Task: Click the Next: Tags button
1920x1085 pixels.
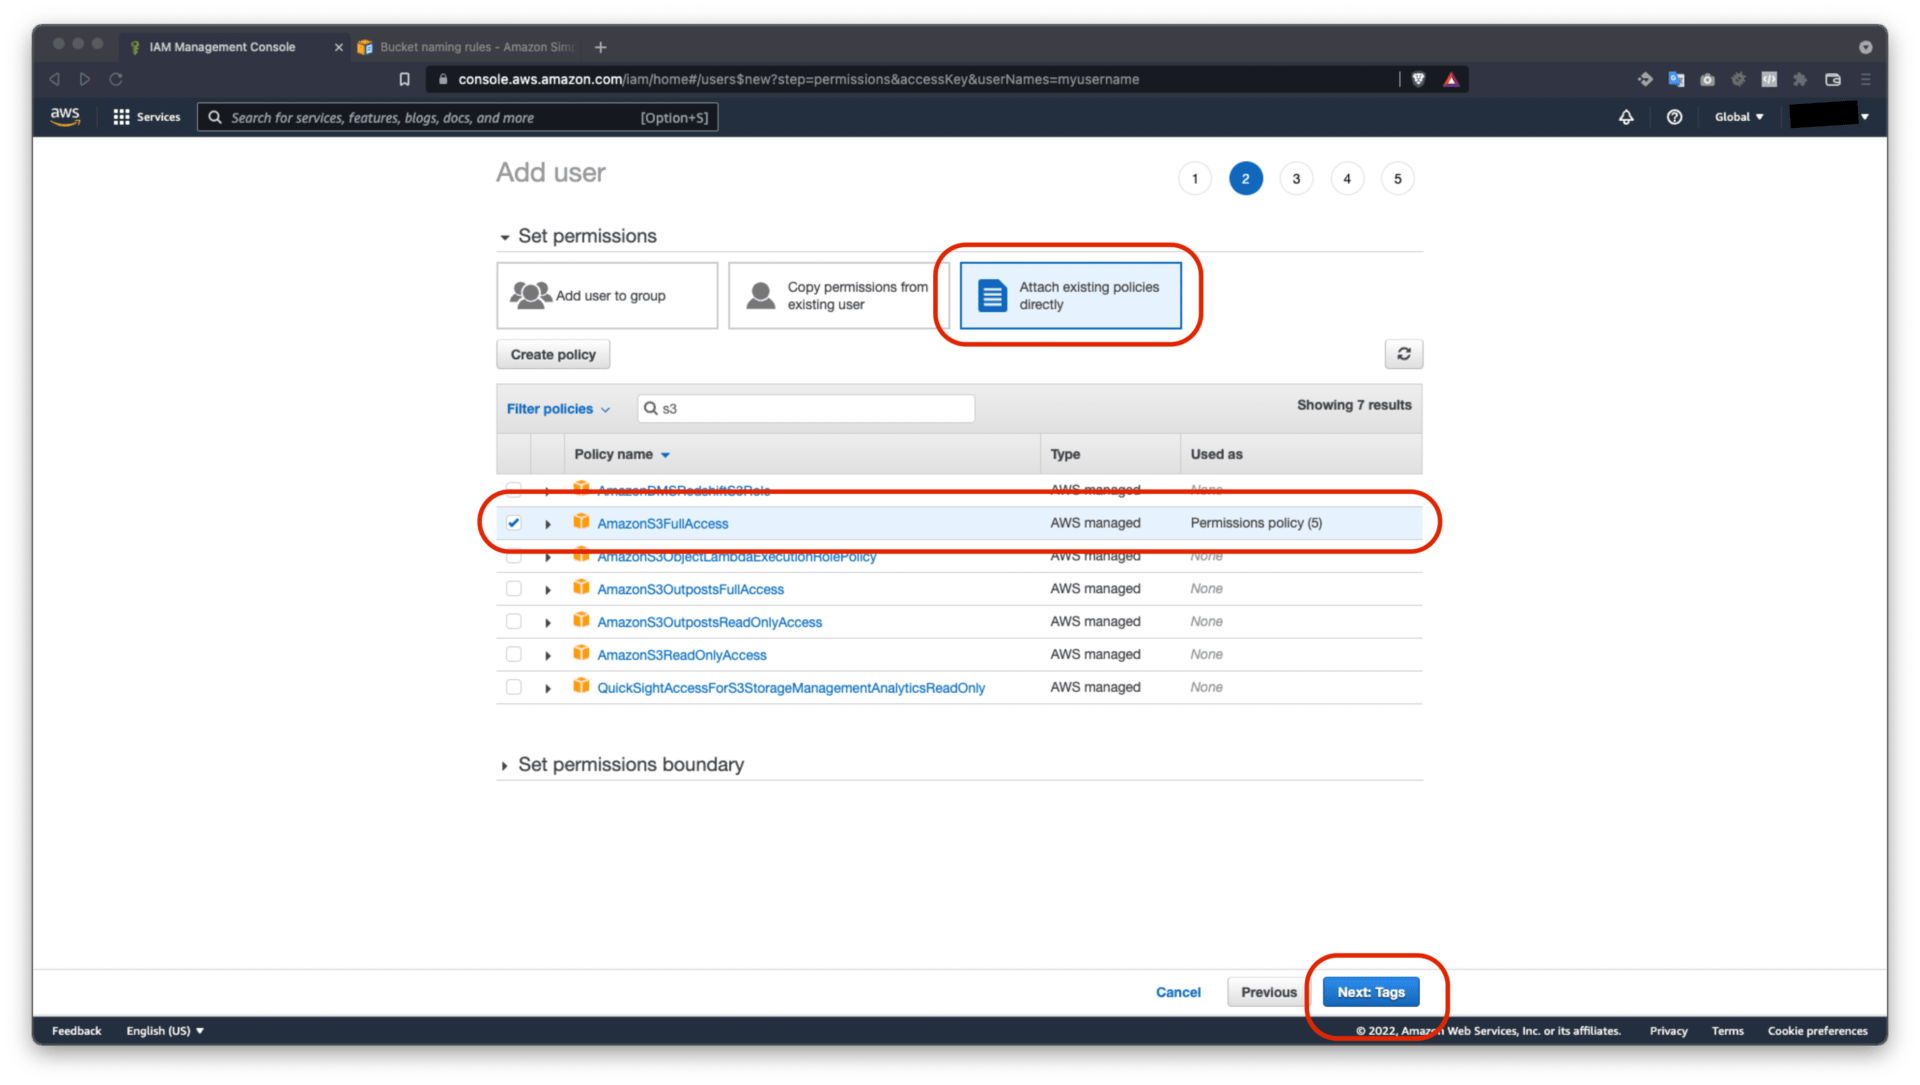Action: (1370, 991)
